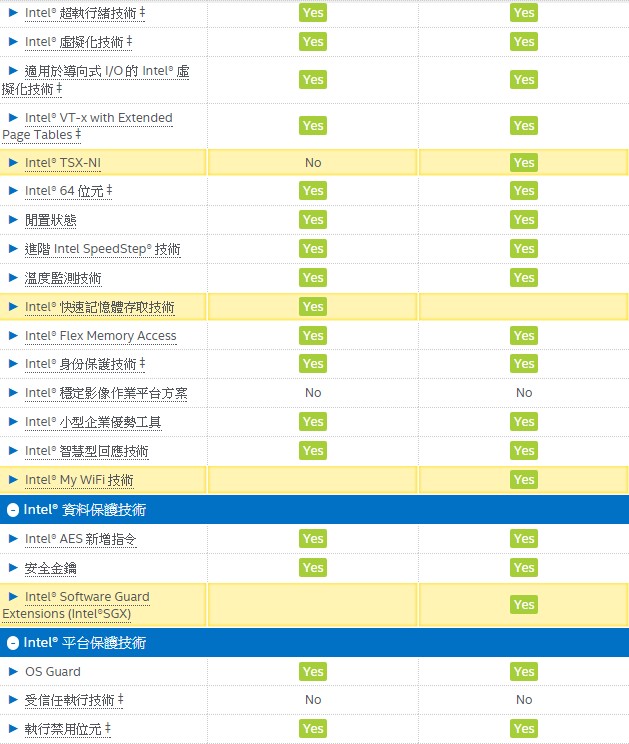Open the Intel 智慧型回應技術 link
629x744 pixels.
[x=87, y=451]
